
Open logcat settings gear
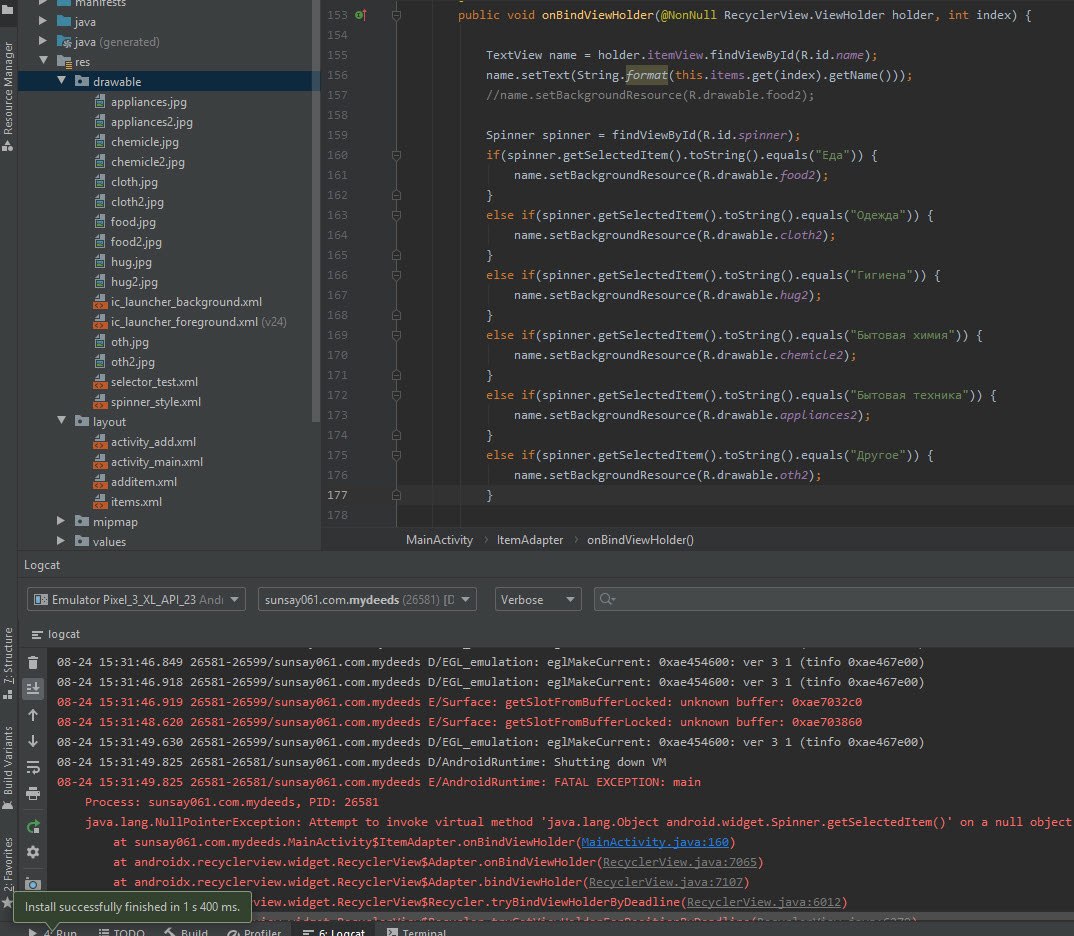(x=33, y=852)
